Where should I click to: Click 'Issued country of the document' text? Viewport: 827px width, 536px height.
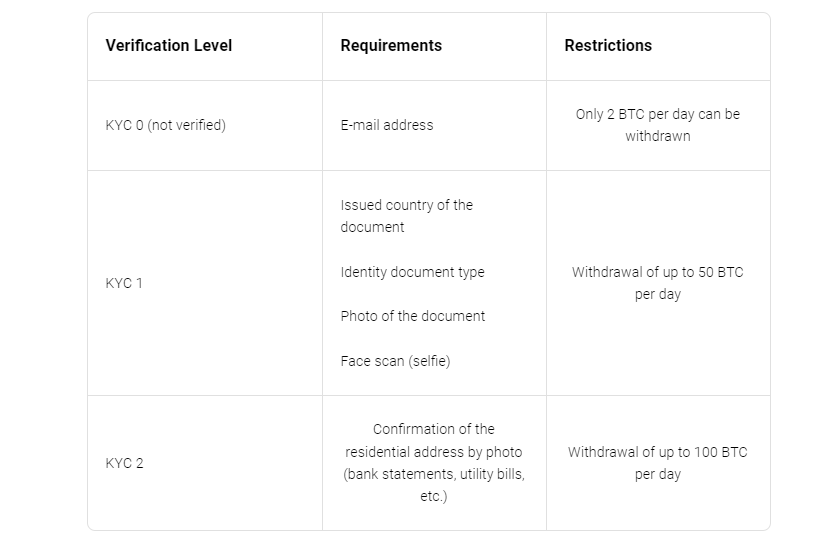406,216
